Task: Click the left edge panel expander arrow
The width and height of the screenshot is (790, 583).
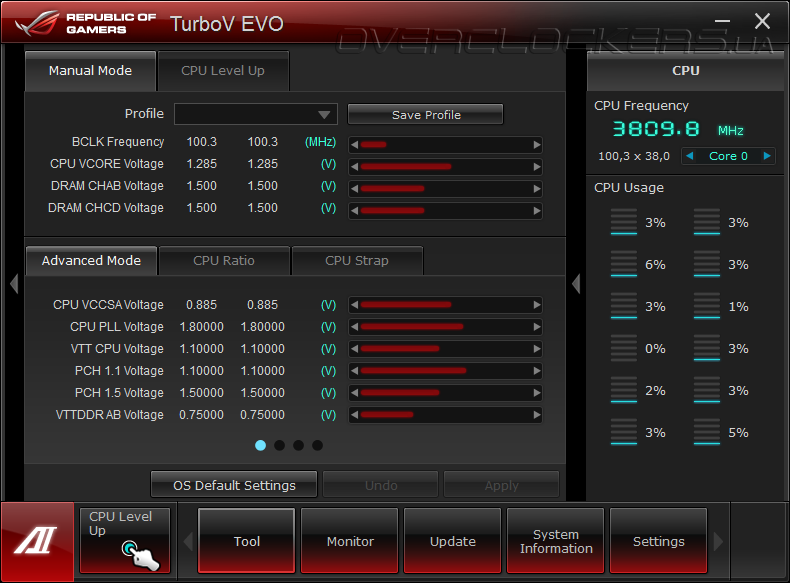Action: click(x=14, y=284)
